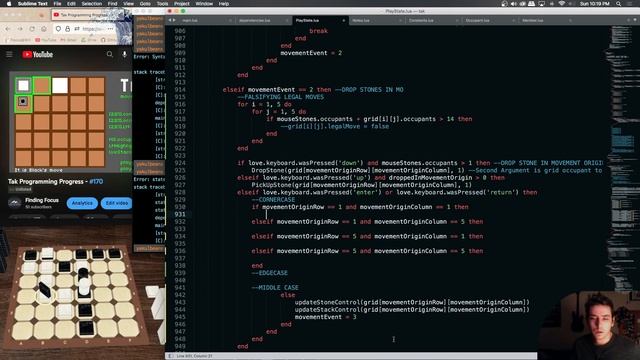640x360 pixels.
Task: Open the address bar three-dot menu
Action: [x=110, y=29]
